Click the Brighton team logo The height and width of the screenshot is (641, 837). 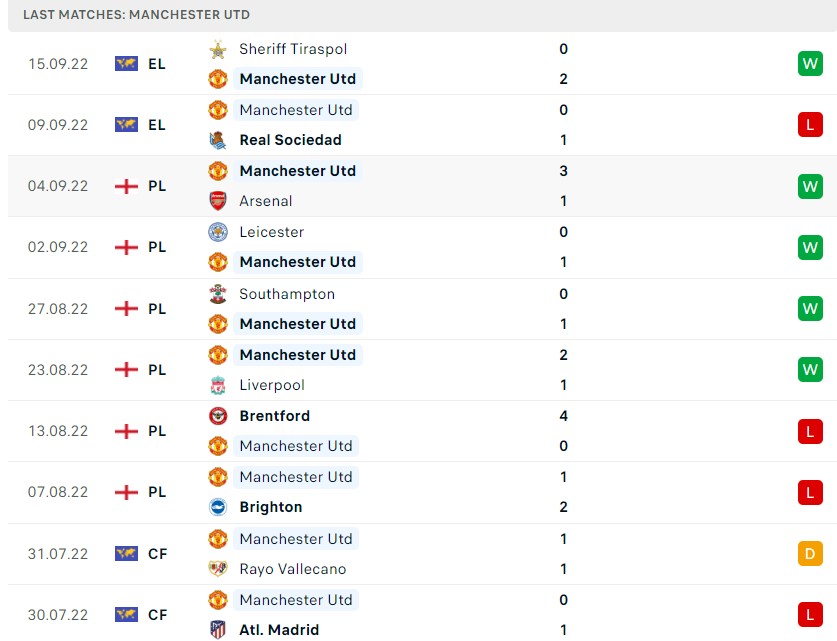click(x=218, y=507)
